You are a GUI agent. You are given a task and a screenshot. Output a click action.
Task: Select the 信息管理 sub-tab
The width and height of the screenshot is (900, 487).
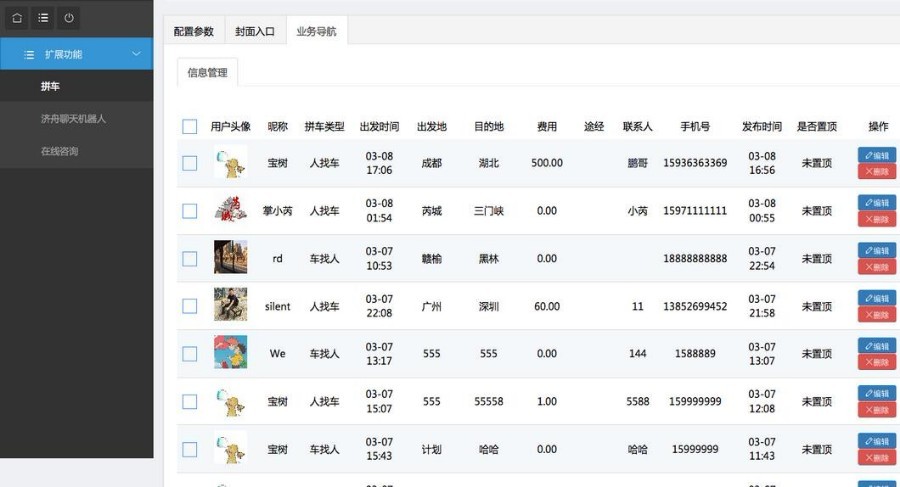click(x=207, y=72)
